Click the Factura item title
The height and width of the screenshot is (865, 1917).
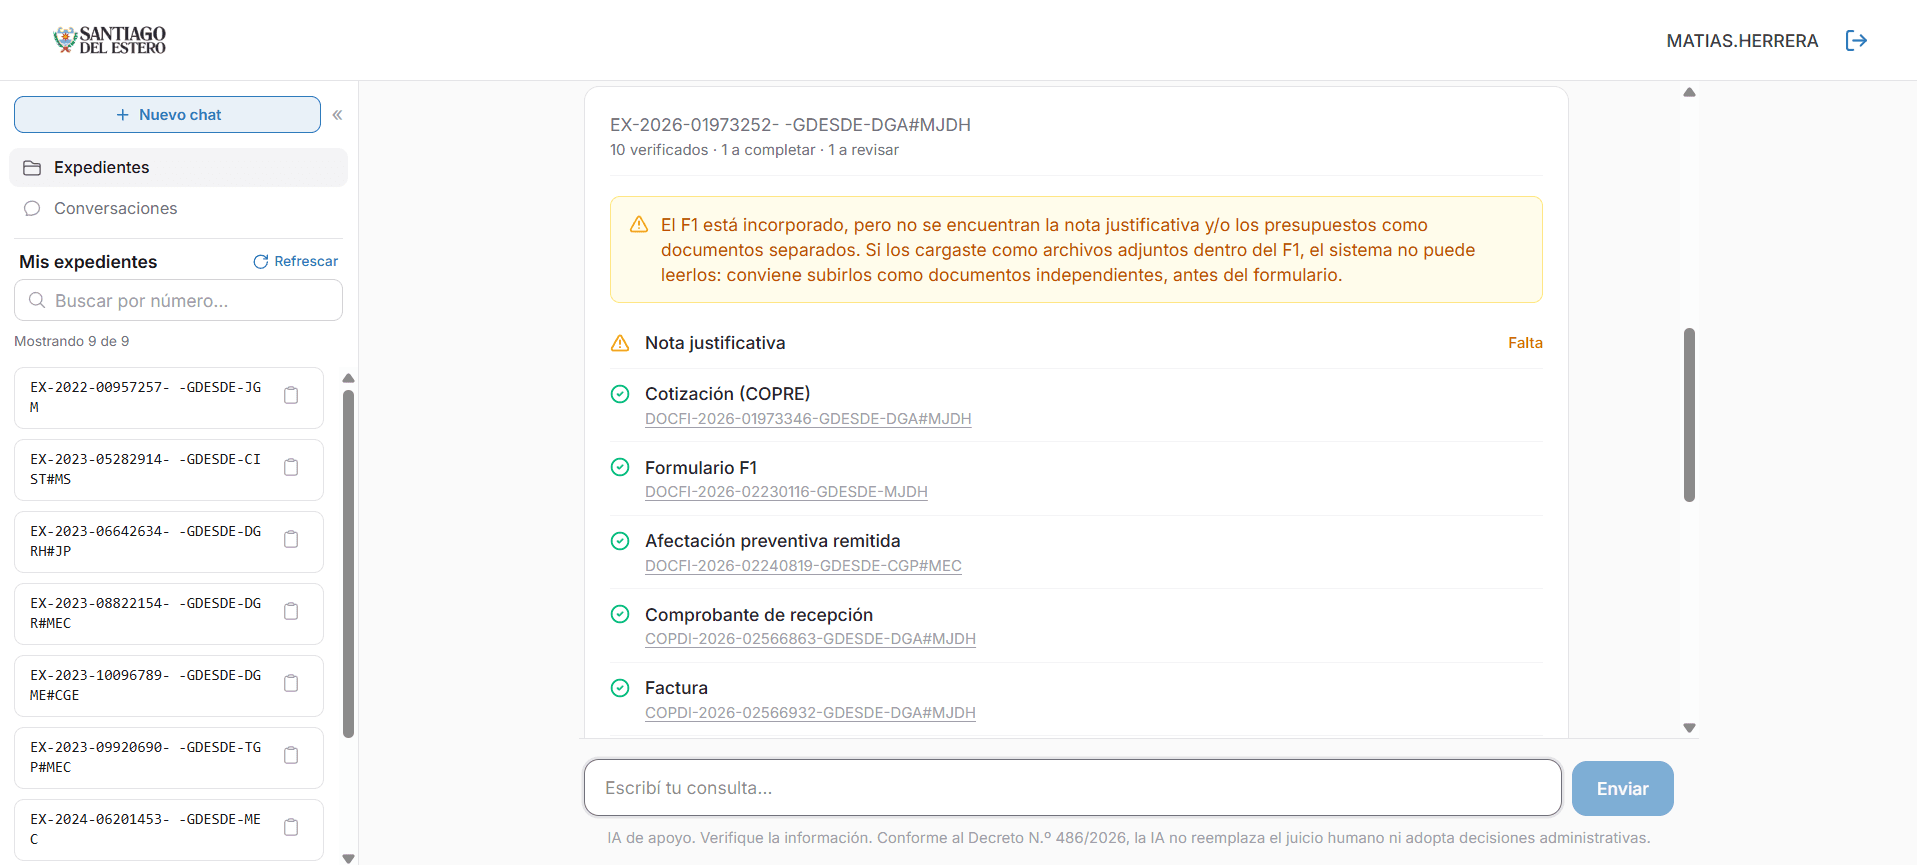click(x=676, y=688)
